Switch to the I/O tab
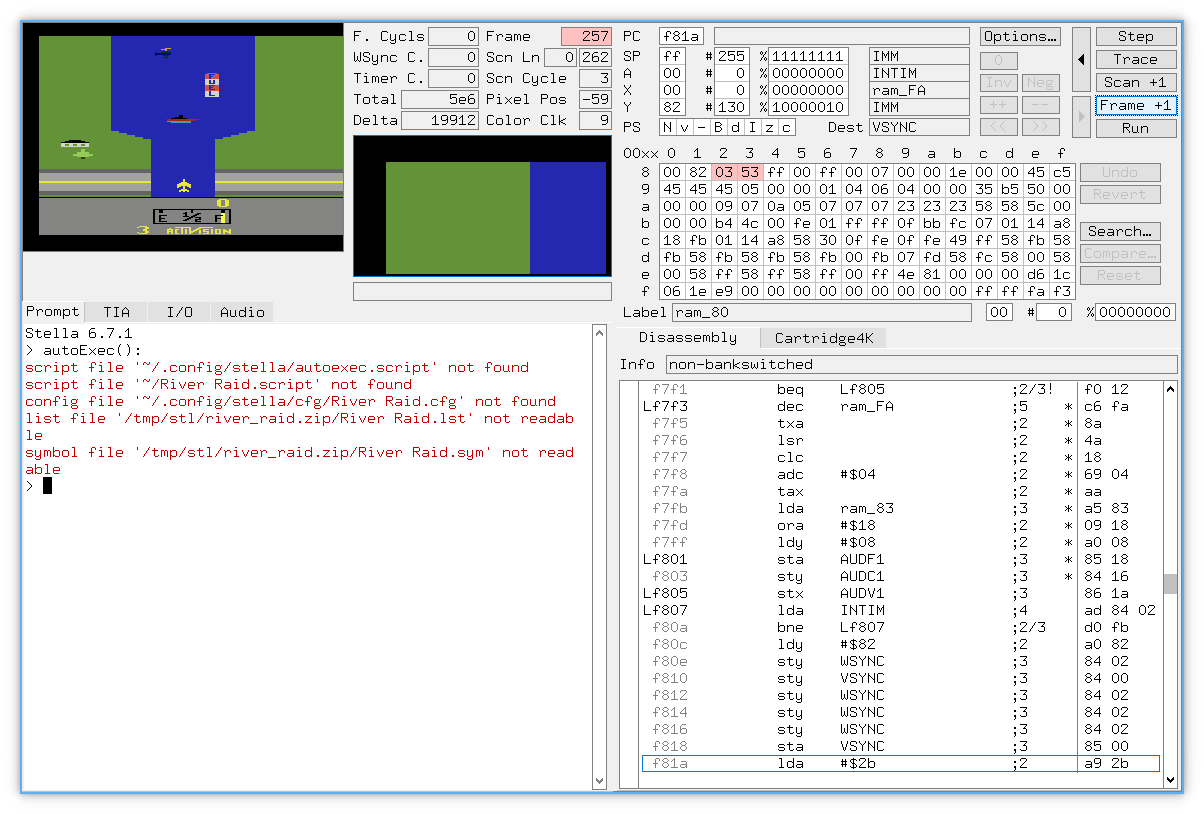Image resolution: width=1204 pixels, height=814 pixels. 179,312
